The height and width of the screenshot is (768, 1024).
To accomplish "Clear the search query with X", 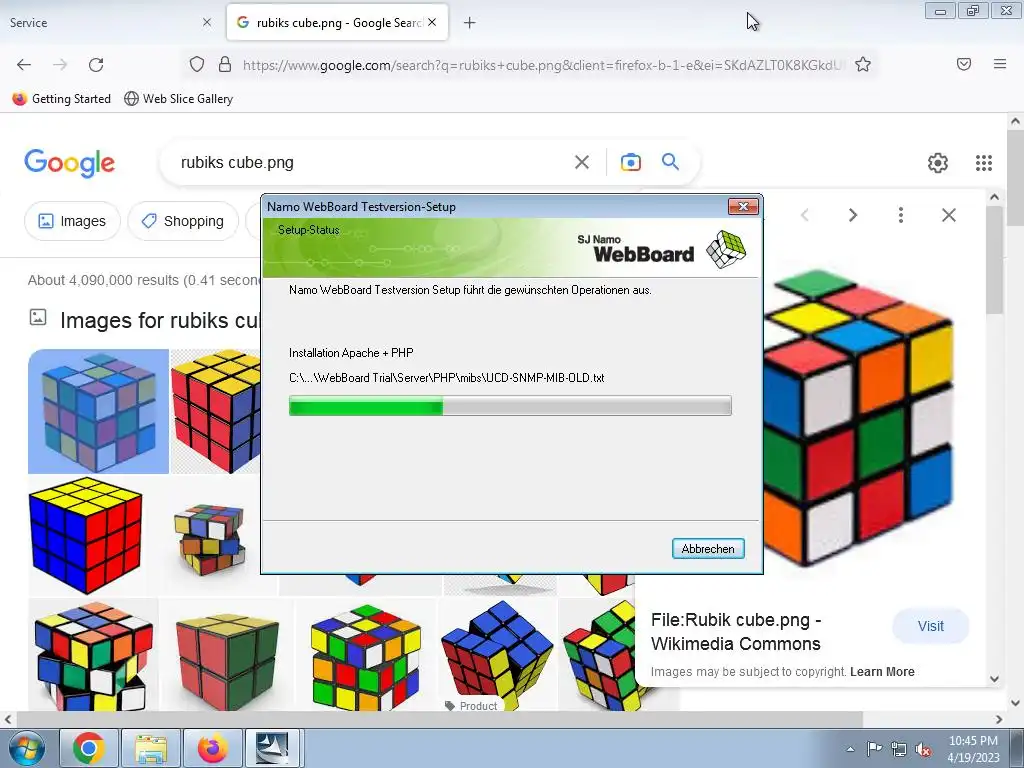I will [582, 162].
